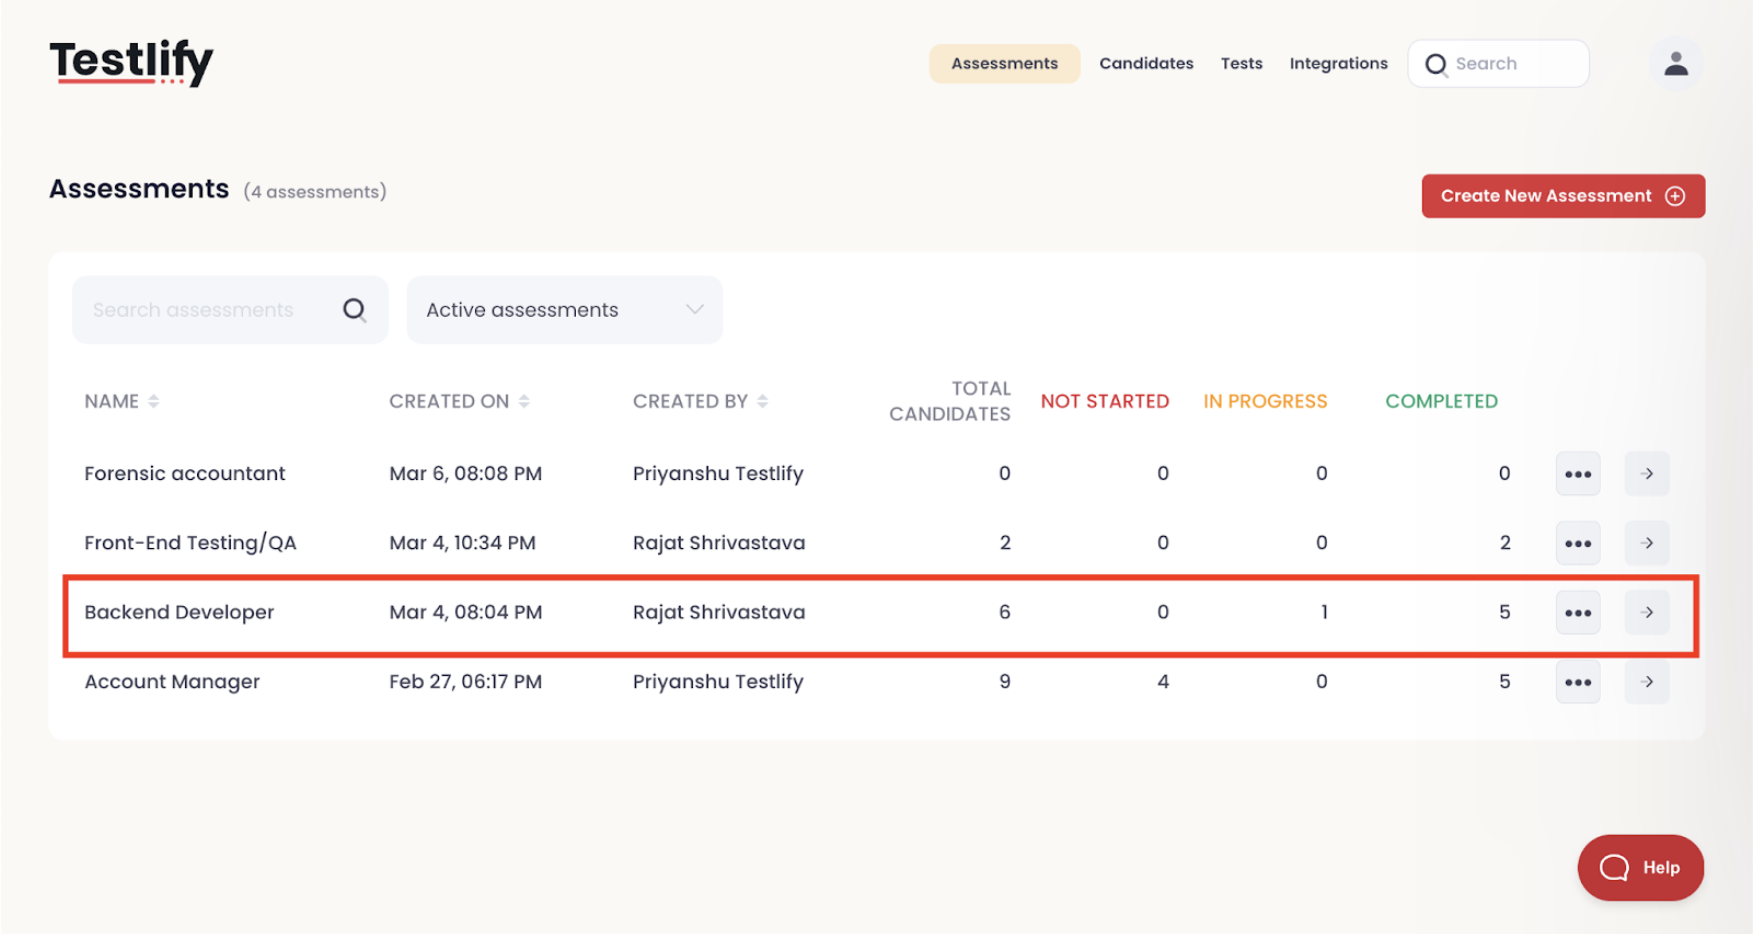Switch to the Candidates tab
1756x934 pixels.
(x=1146, y=63)
